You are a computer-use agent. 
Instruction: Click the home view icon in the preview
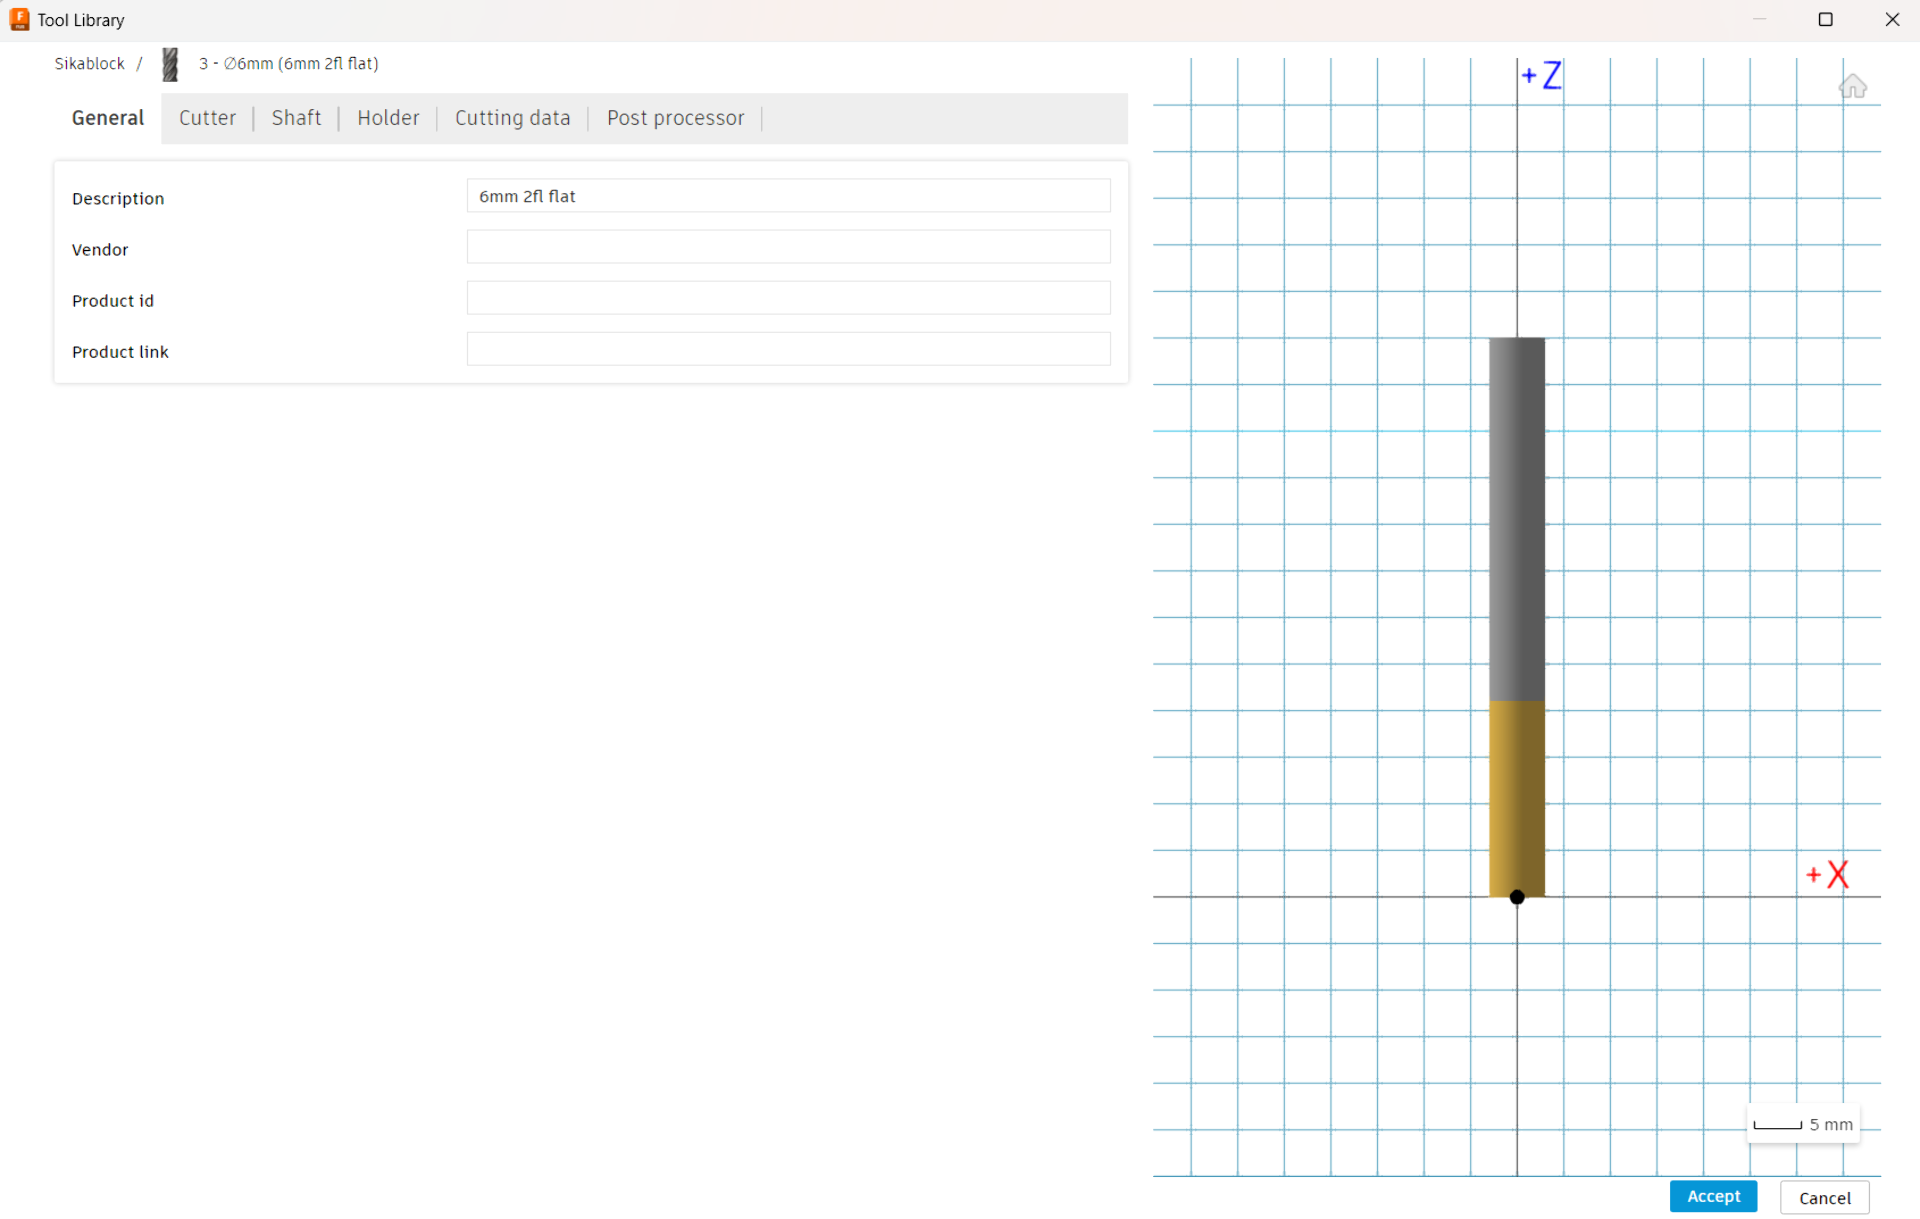click(1852, 87)
